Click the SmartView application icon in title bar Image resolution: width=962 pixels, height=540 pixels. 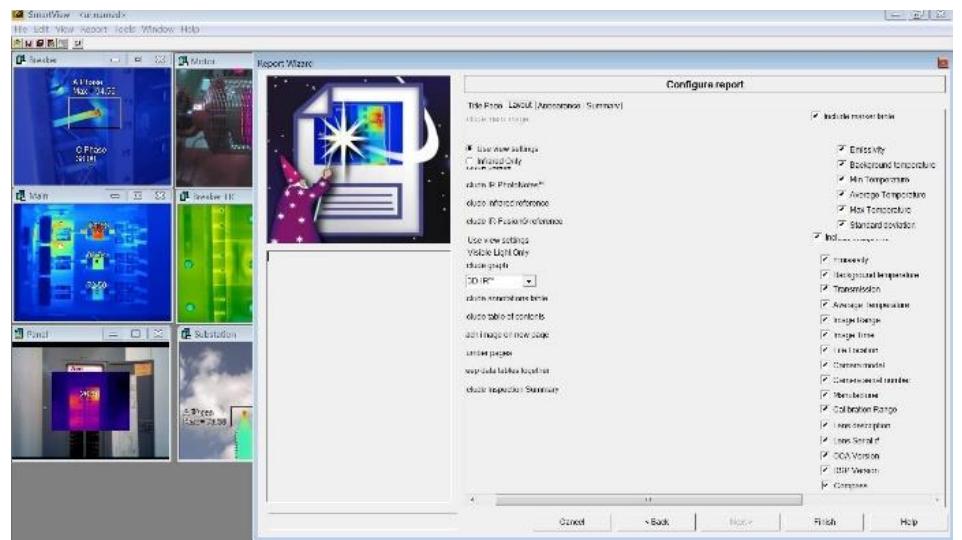(x=18, y=14)
